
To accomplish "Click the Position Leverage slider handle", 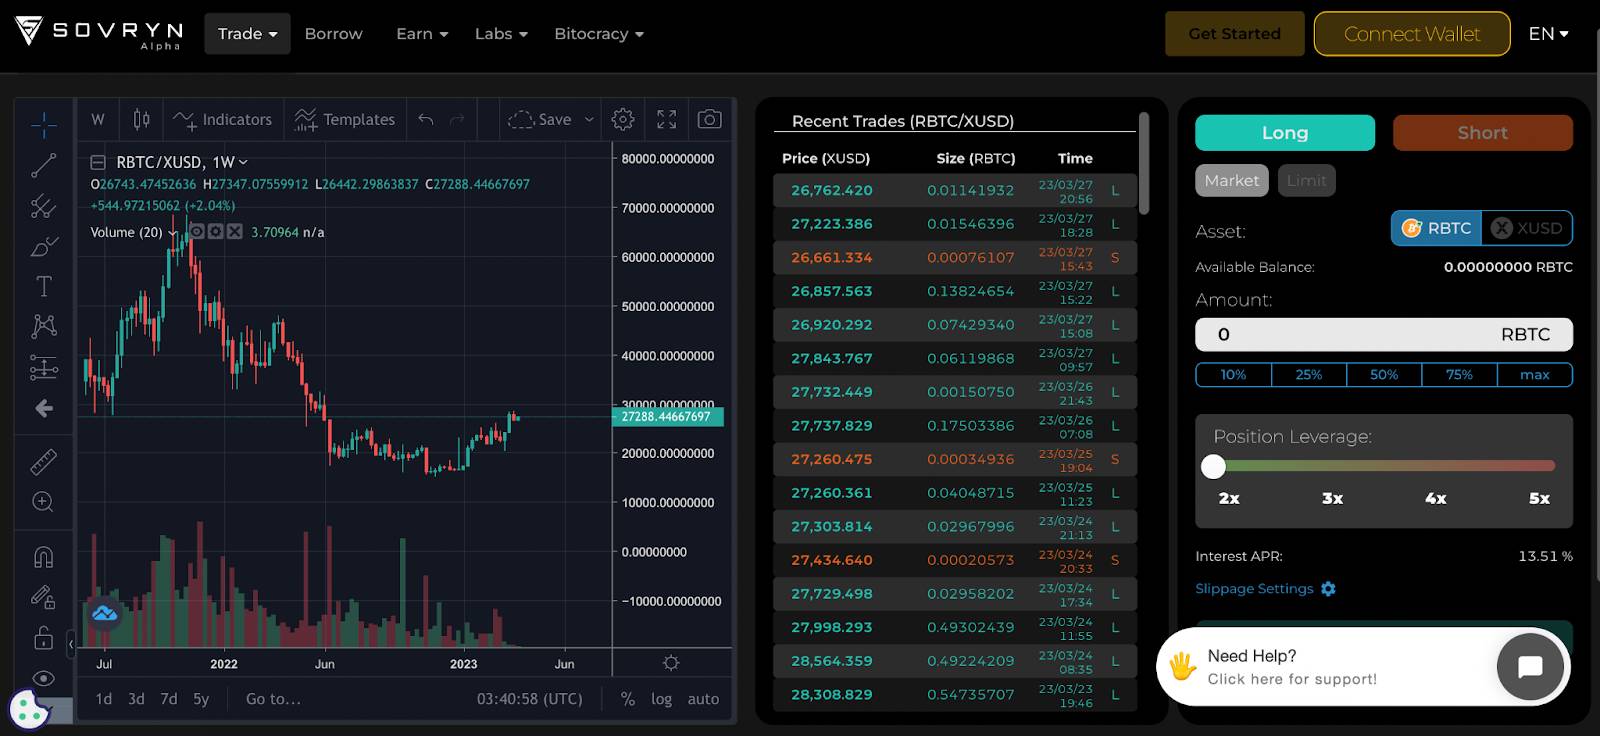I will [x=1213, y=466].
